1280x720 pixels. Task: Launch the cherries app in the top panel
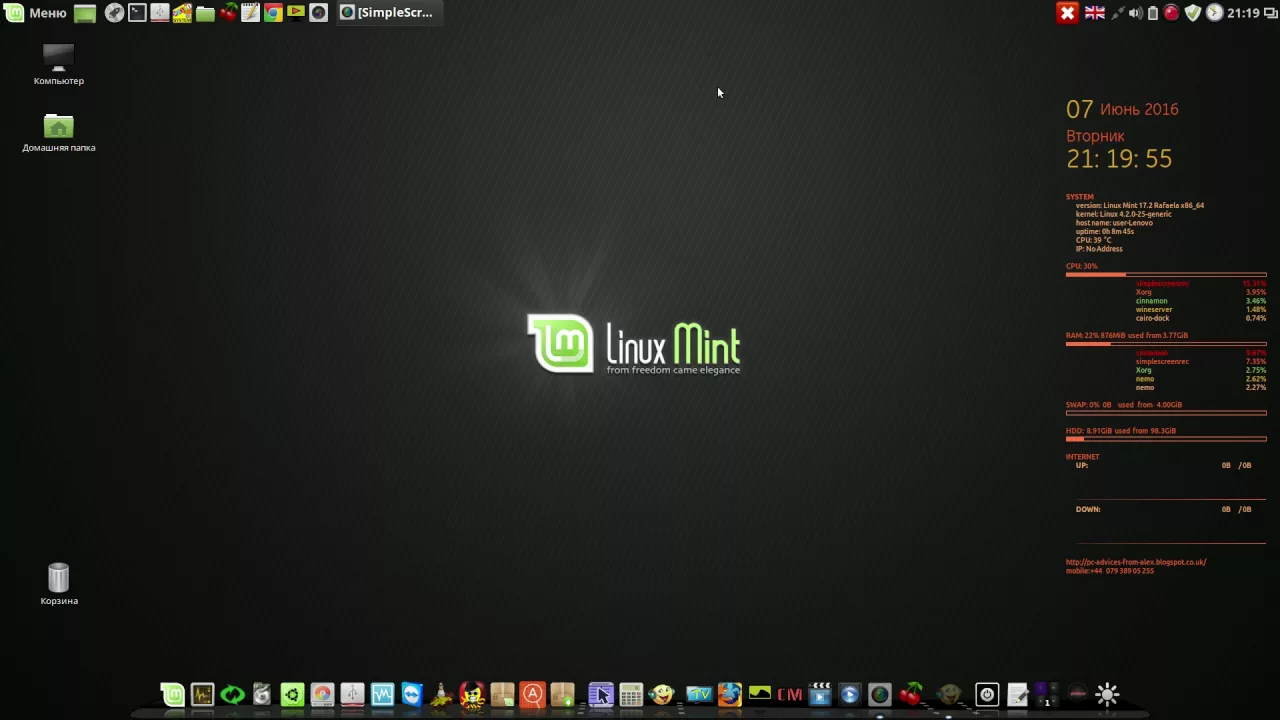pyautogui.click(x=228, y=13)
